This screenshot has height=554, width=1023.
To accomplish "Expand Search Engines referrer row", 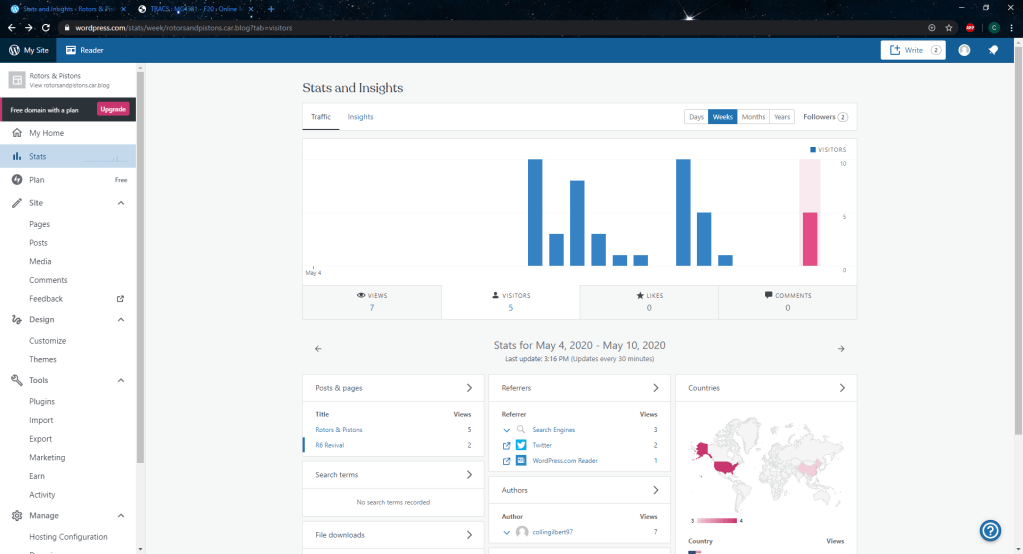I will pos(507,430).
